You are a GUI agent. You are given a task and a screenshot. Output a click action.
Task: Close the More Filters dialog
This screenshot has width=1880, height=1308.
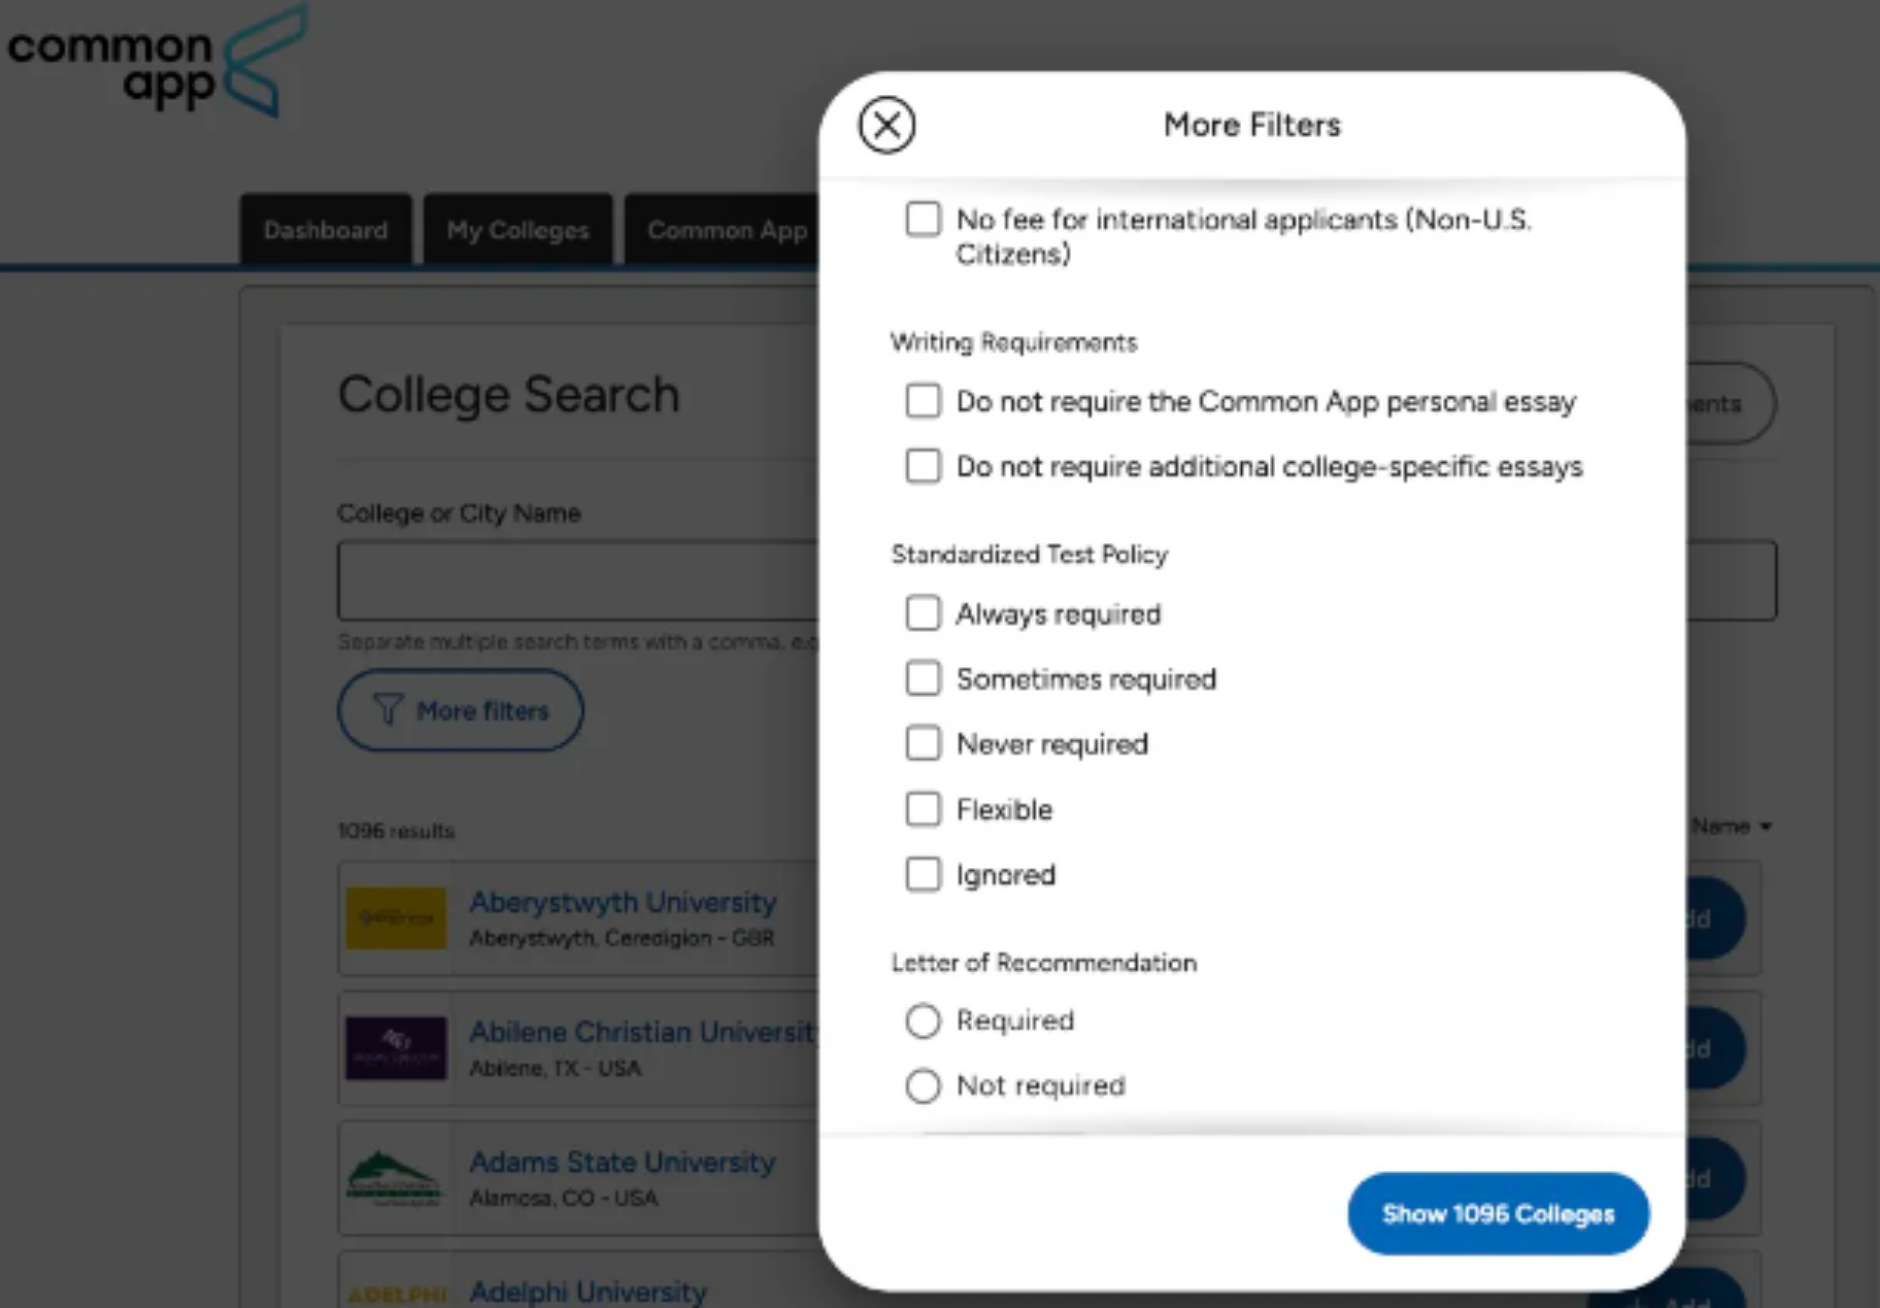pos(886,125)
